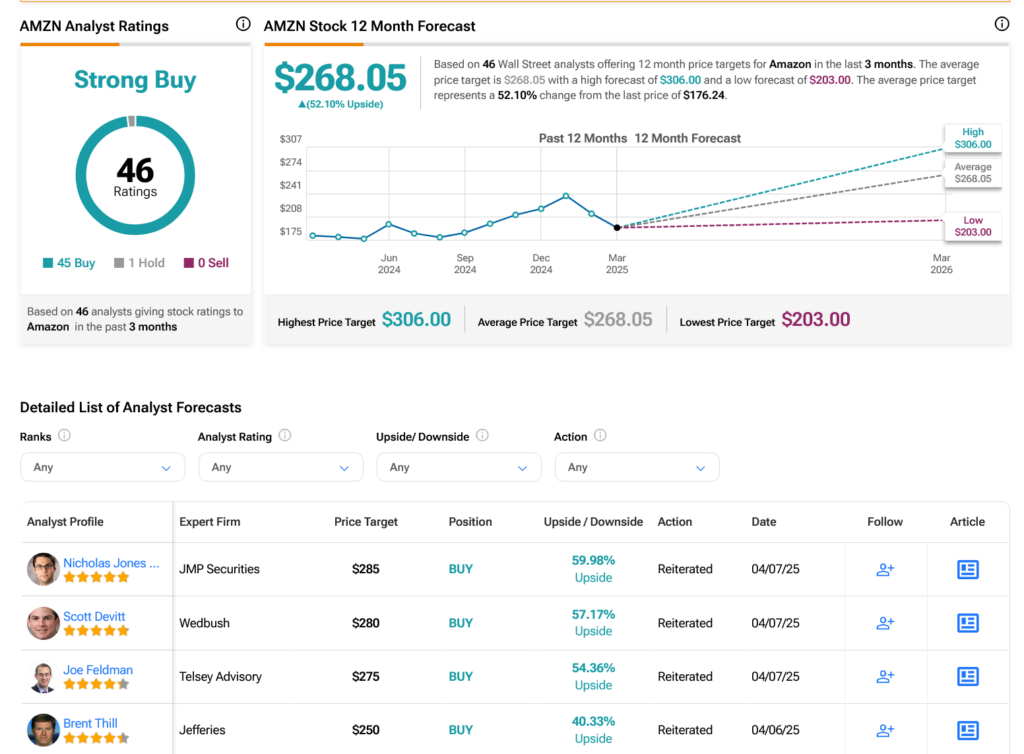The width and height of the screenshot is (1024, 754).
Task: Click info icon beside 12 Month Forecast heading
Action: pos(1001,24)
